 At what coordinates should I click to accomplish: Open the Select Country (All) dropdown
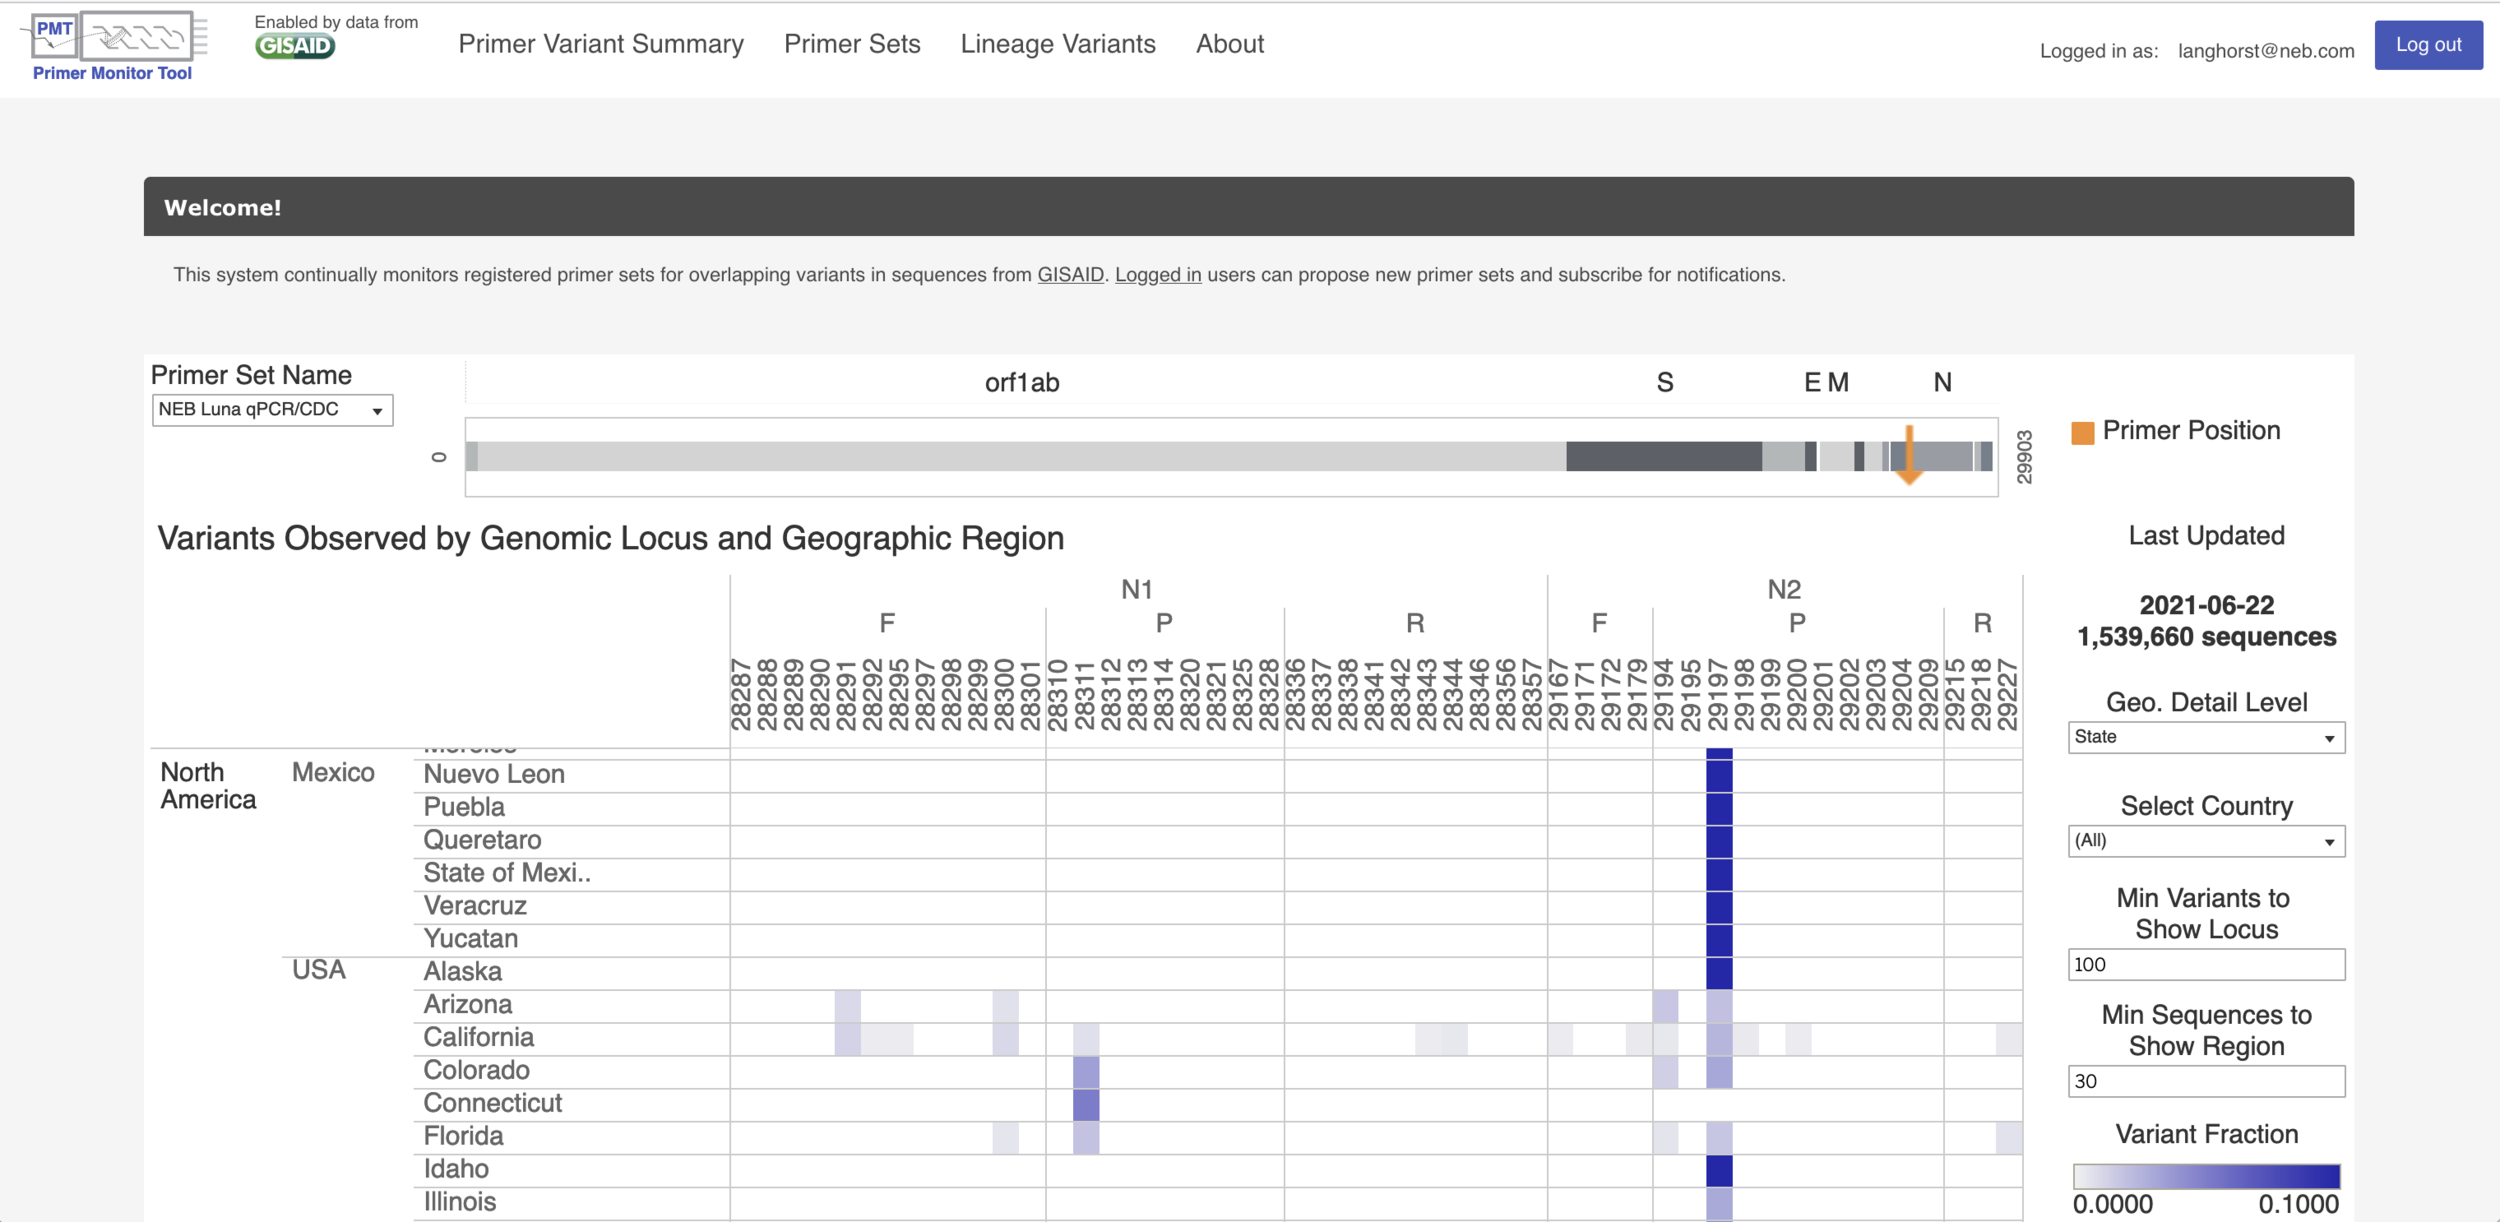click(2205, 841)
